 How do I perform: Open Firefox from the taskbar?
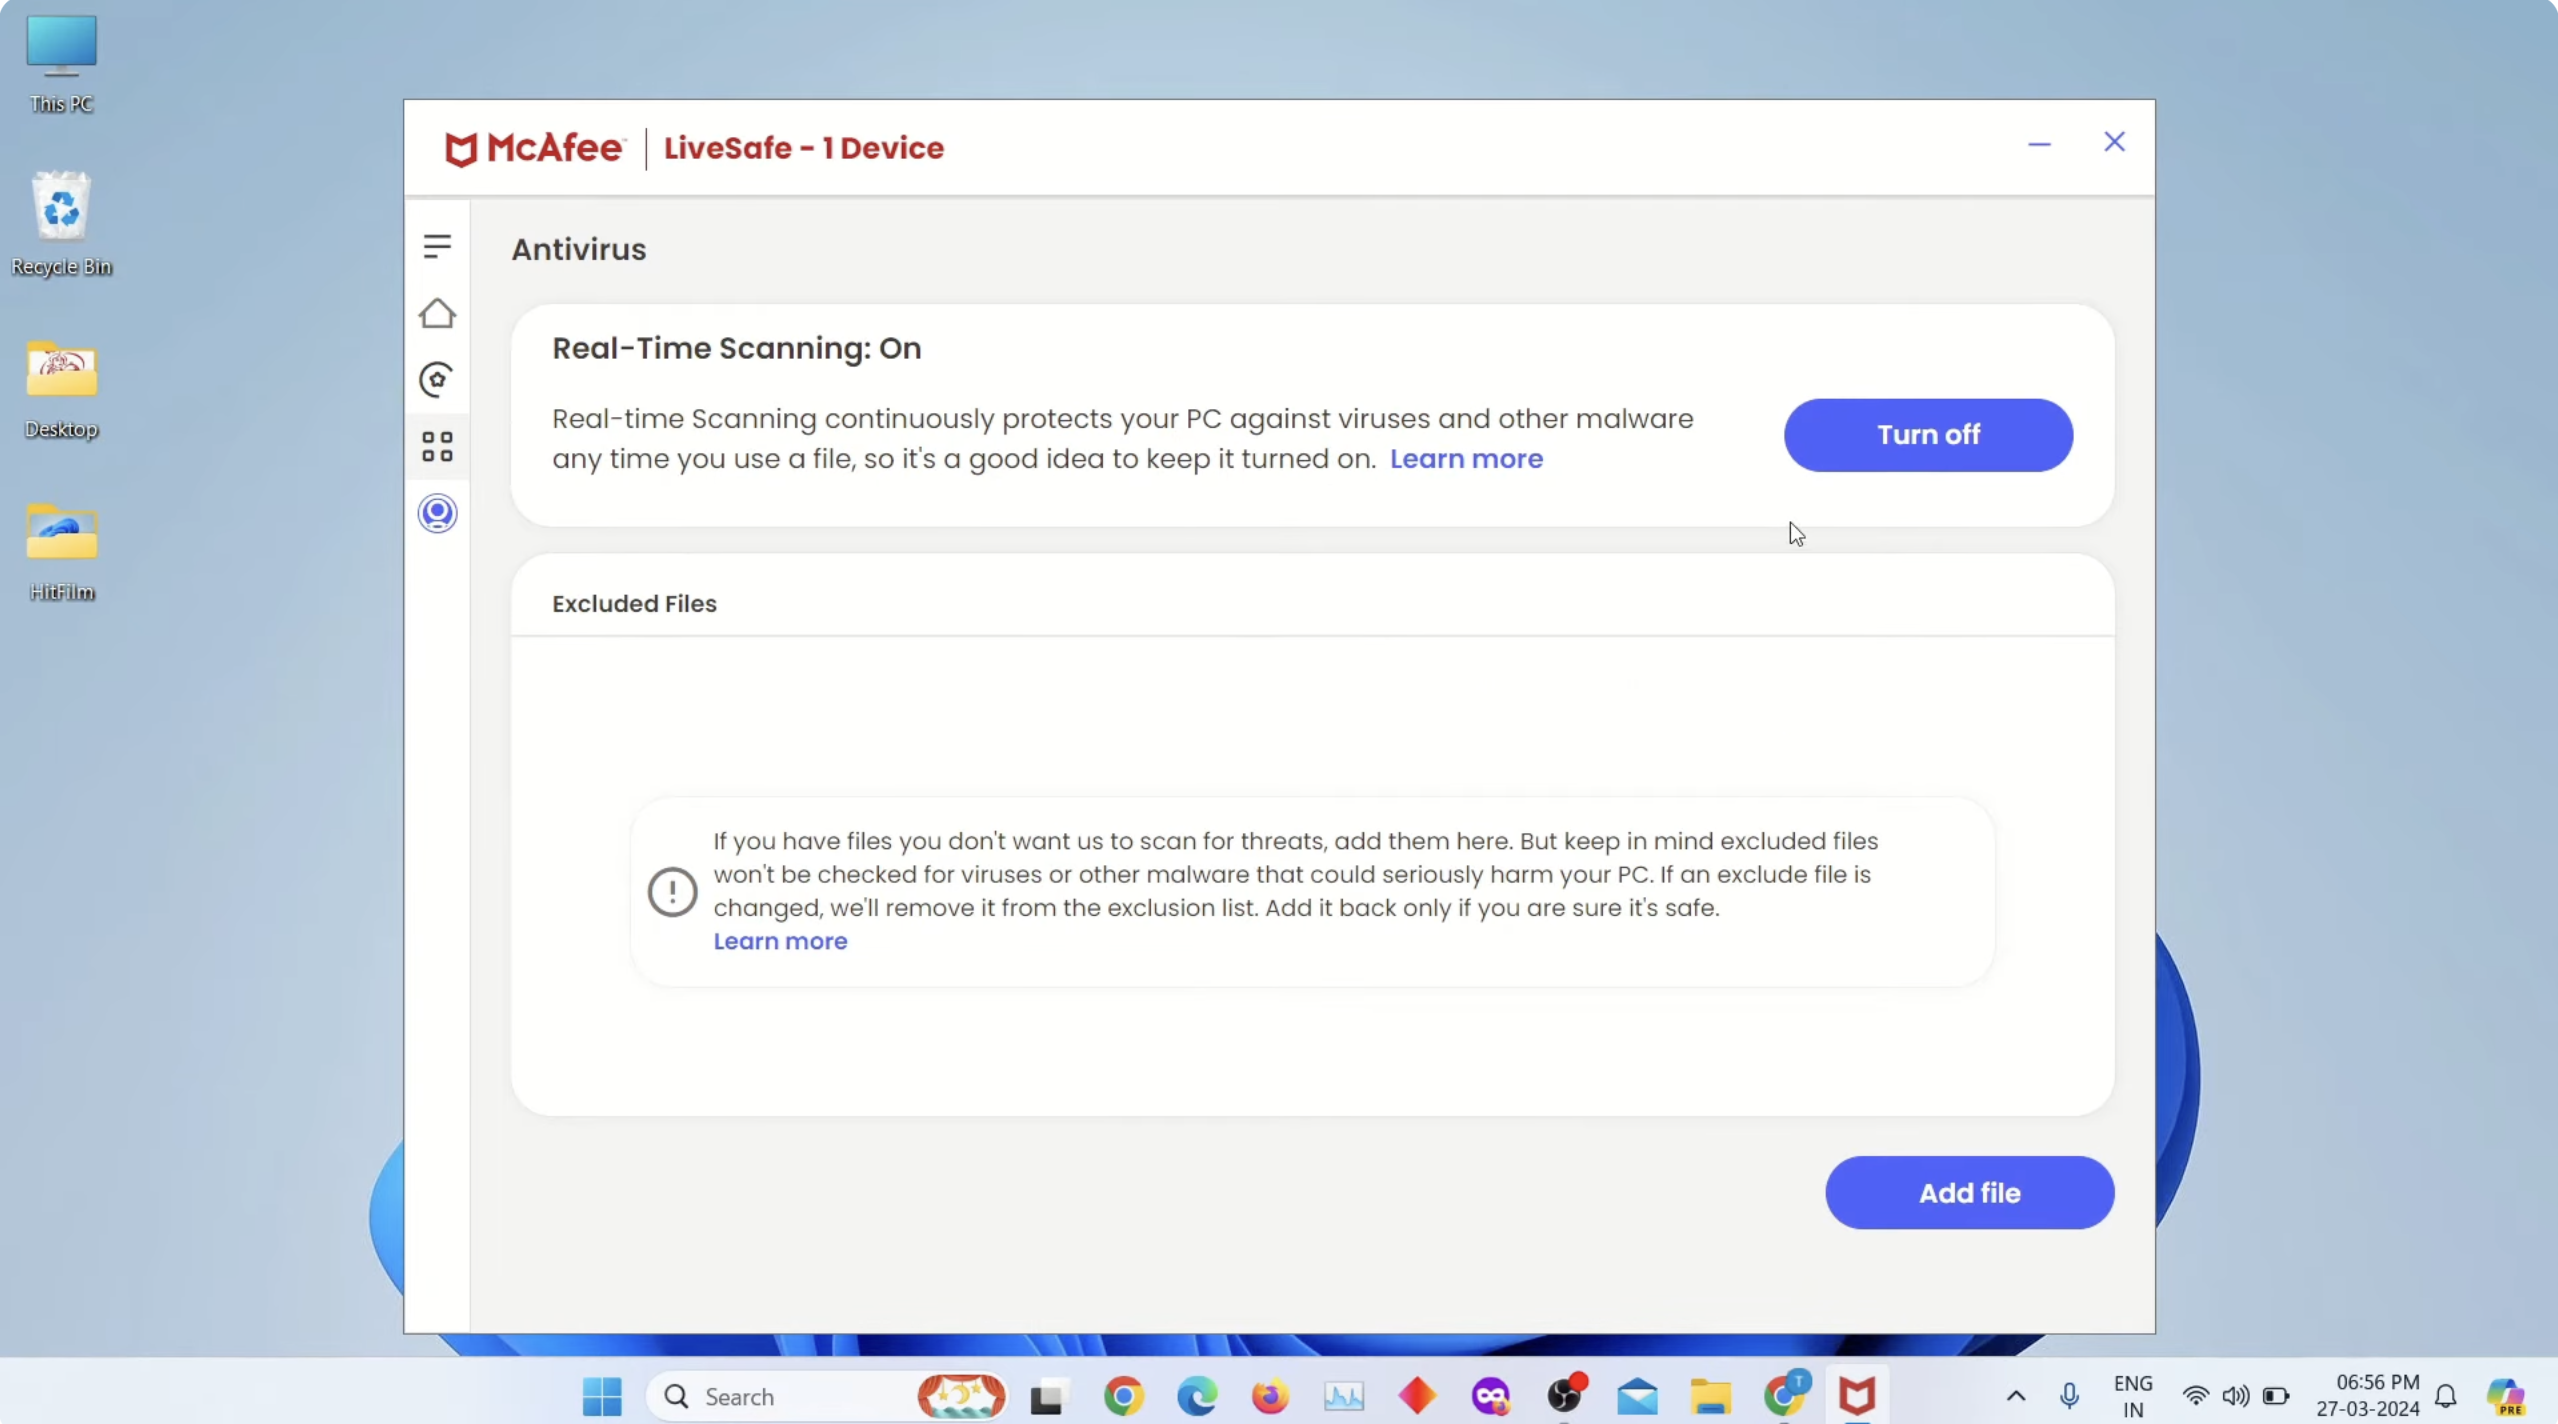(1270, 1396)
